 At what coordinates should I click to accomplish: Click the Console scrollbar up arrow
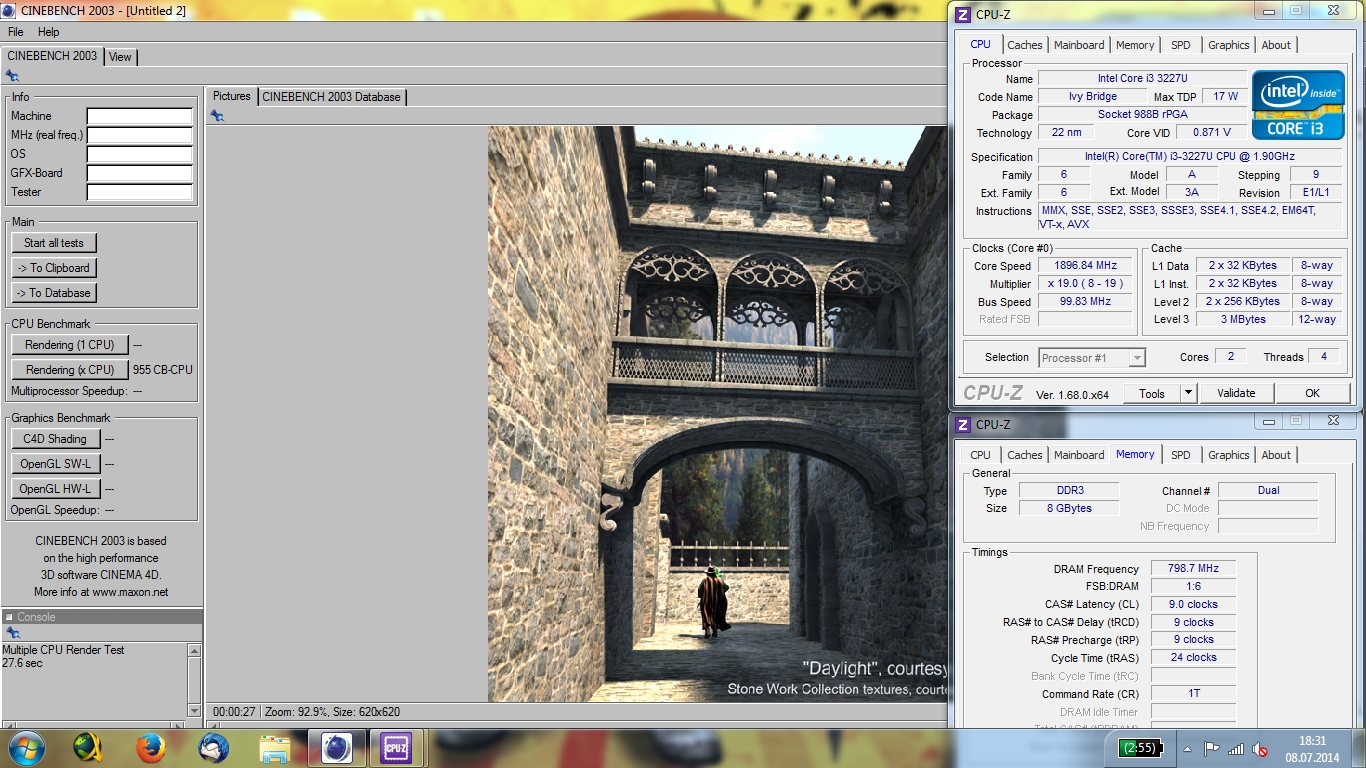[194, 651]
